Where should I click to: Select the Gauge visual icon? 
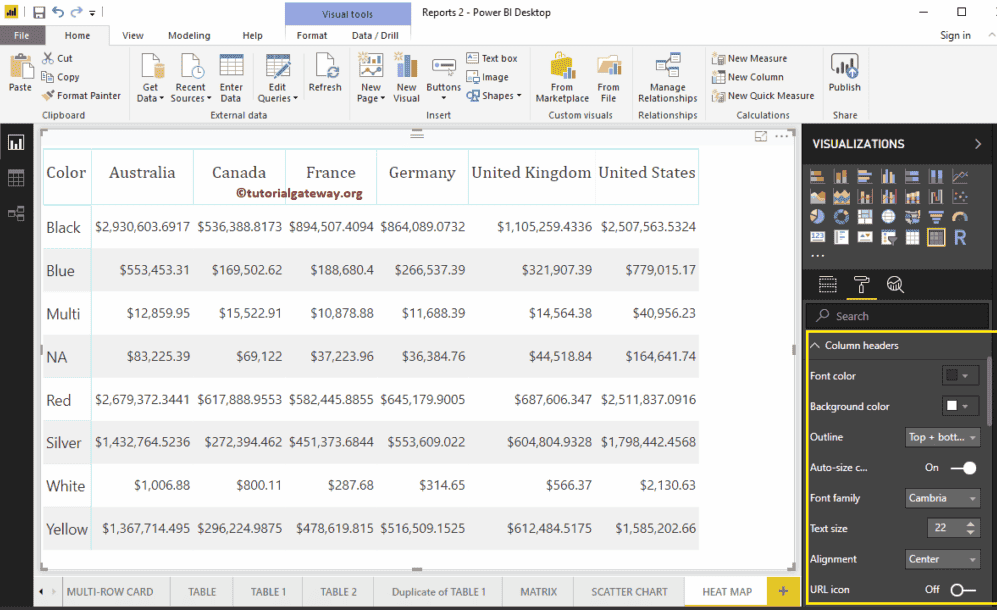pos(960,216)
